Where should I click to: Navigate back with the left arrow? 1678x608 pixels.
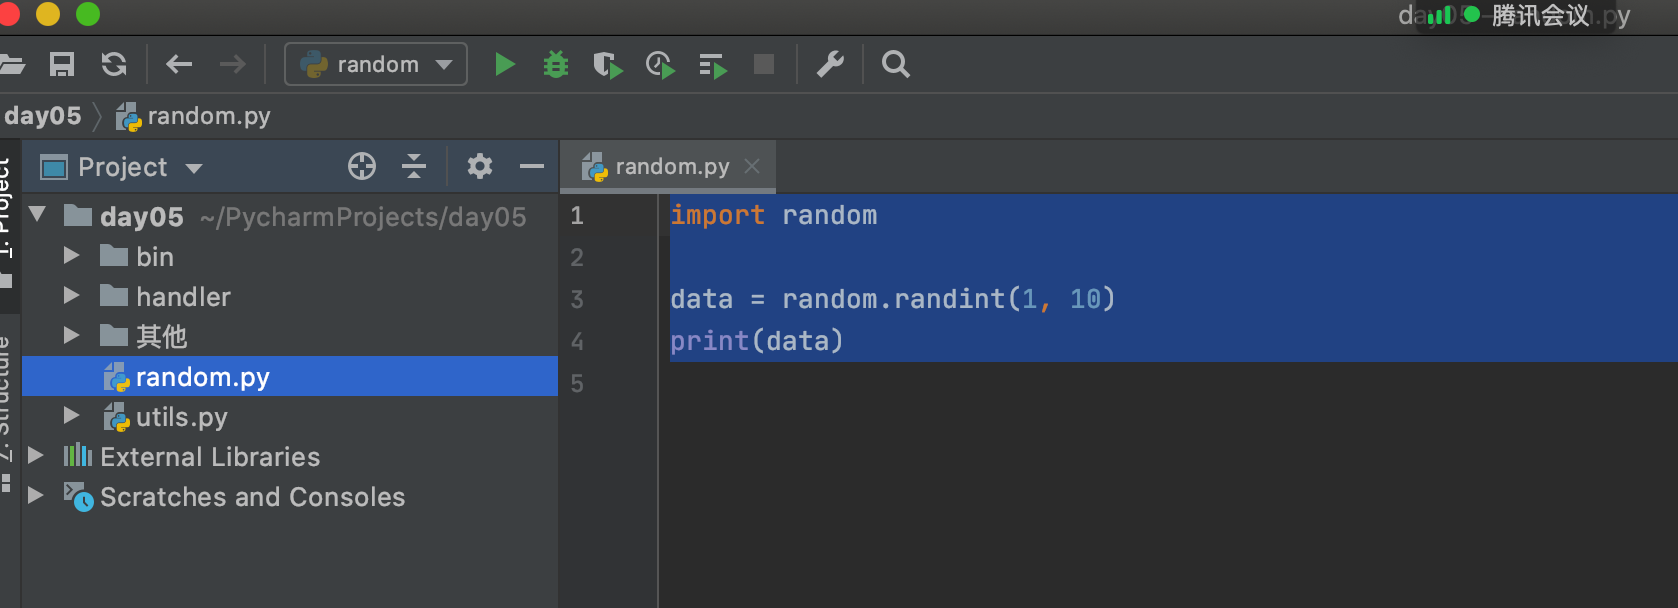[179, 65]
